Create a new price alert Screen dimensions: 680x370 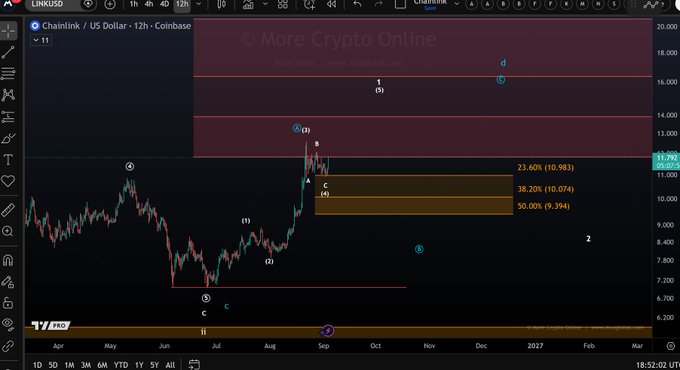coord(310,4)
